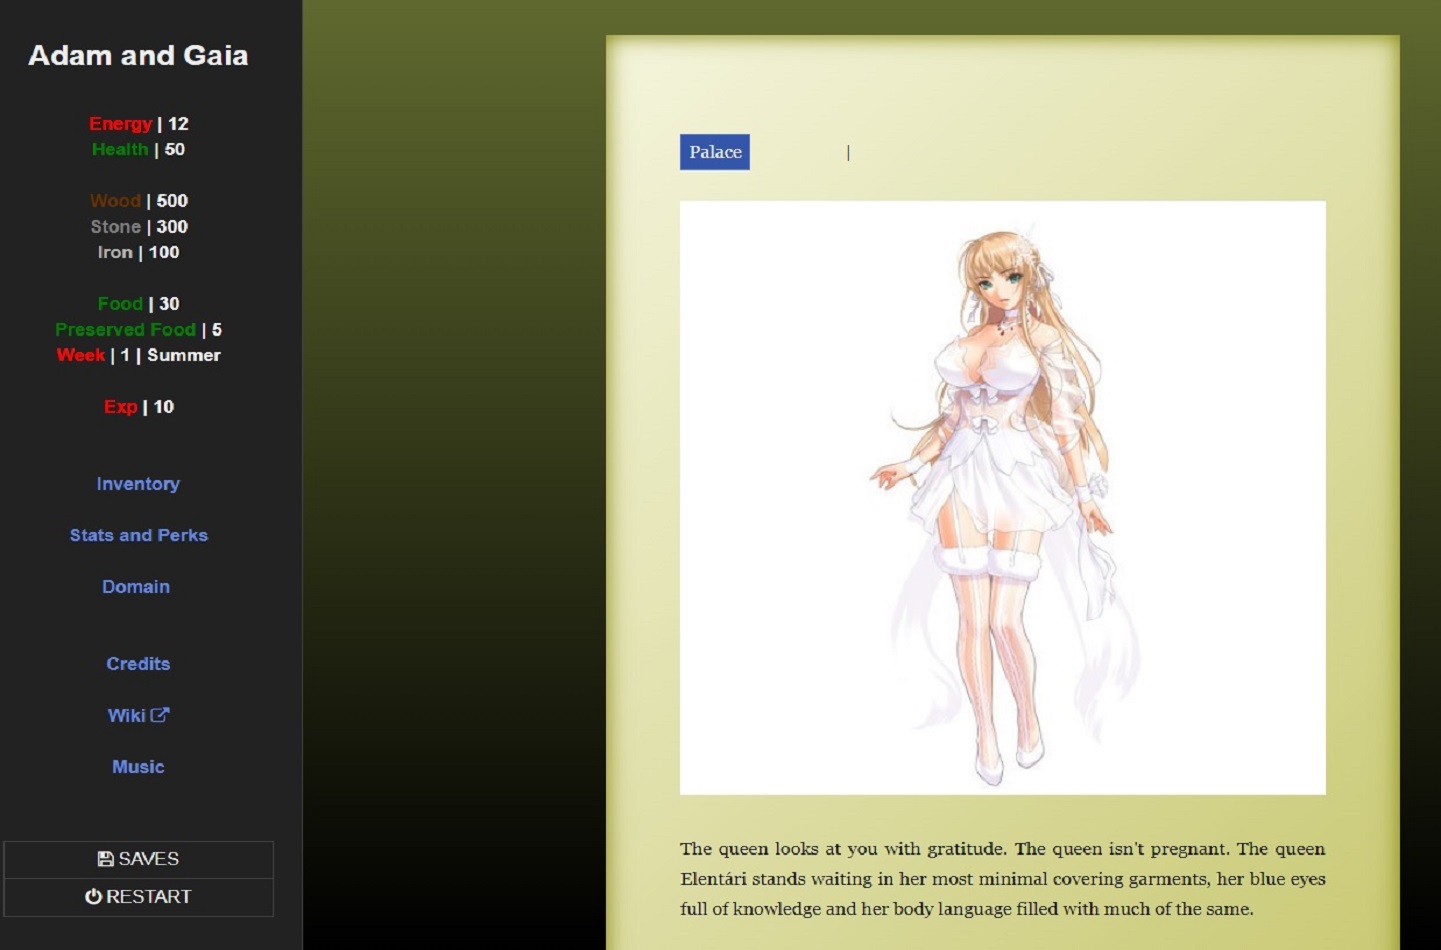Open the Music settings
Viewport: 1441px width, 950px height.
point(138,766)
